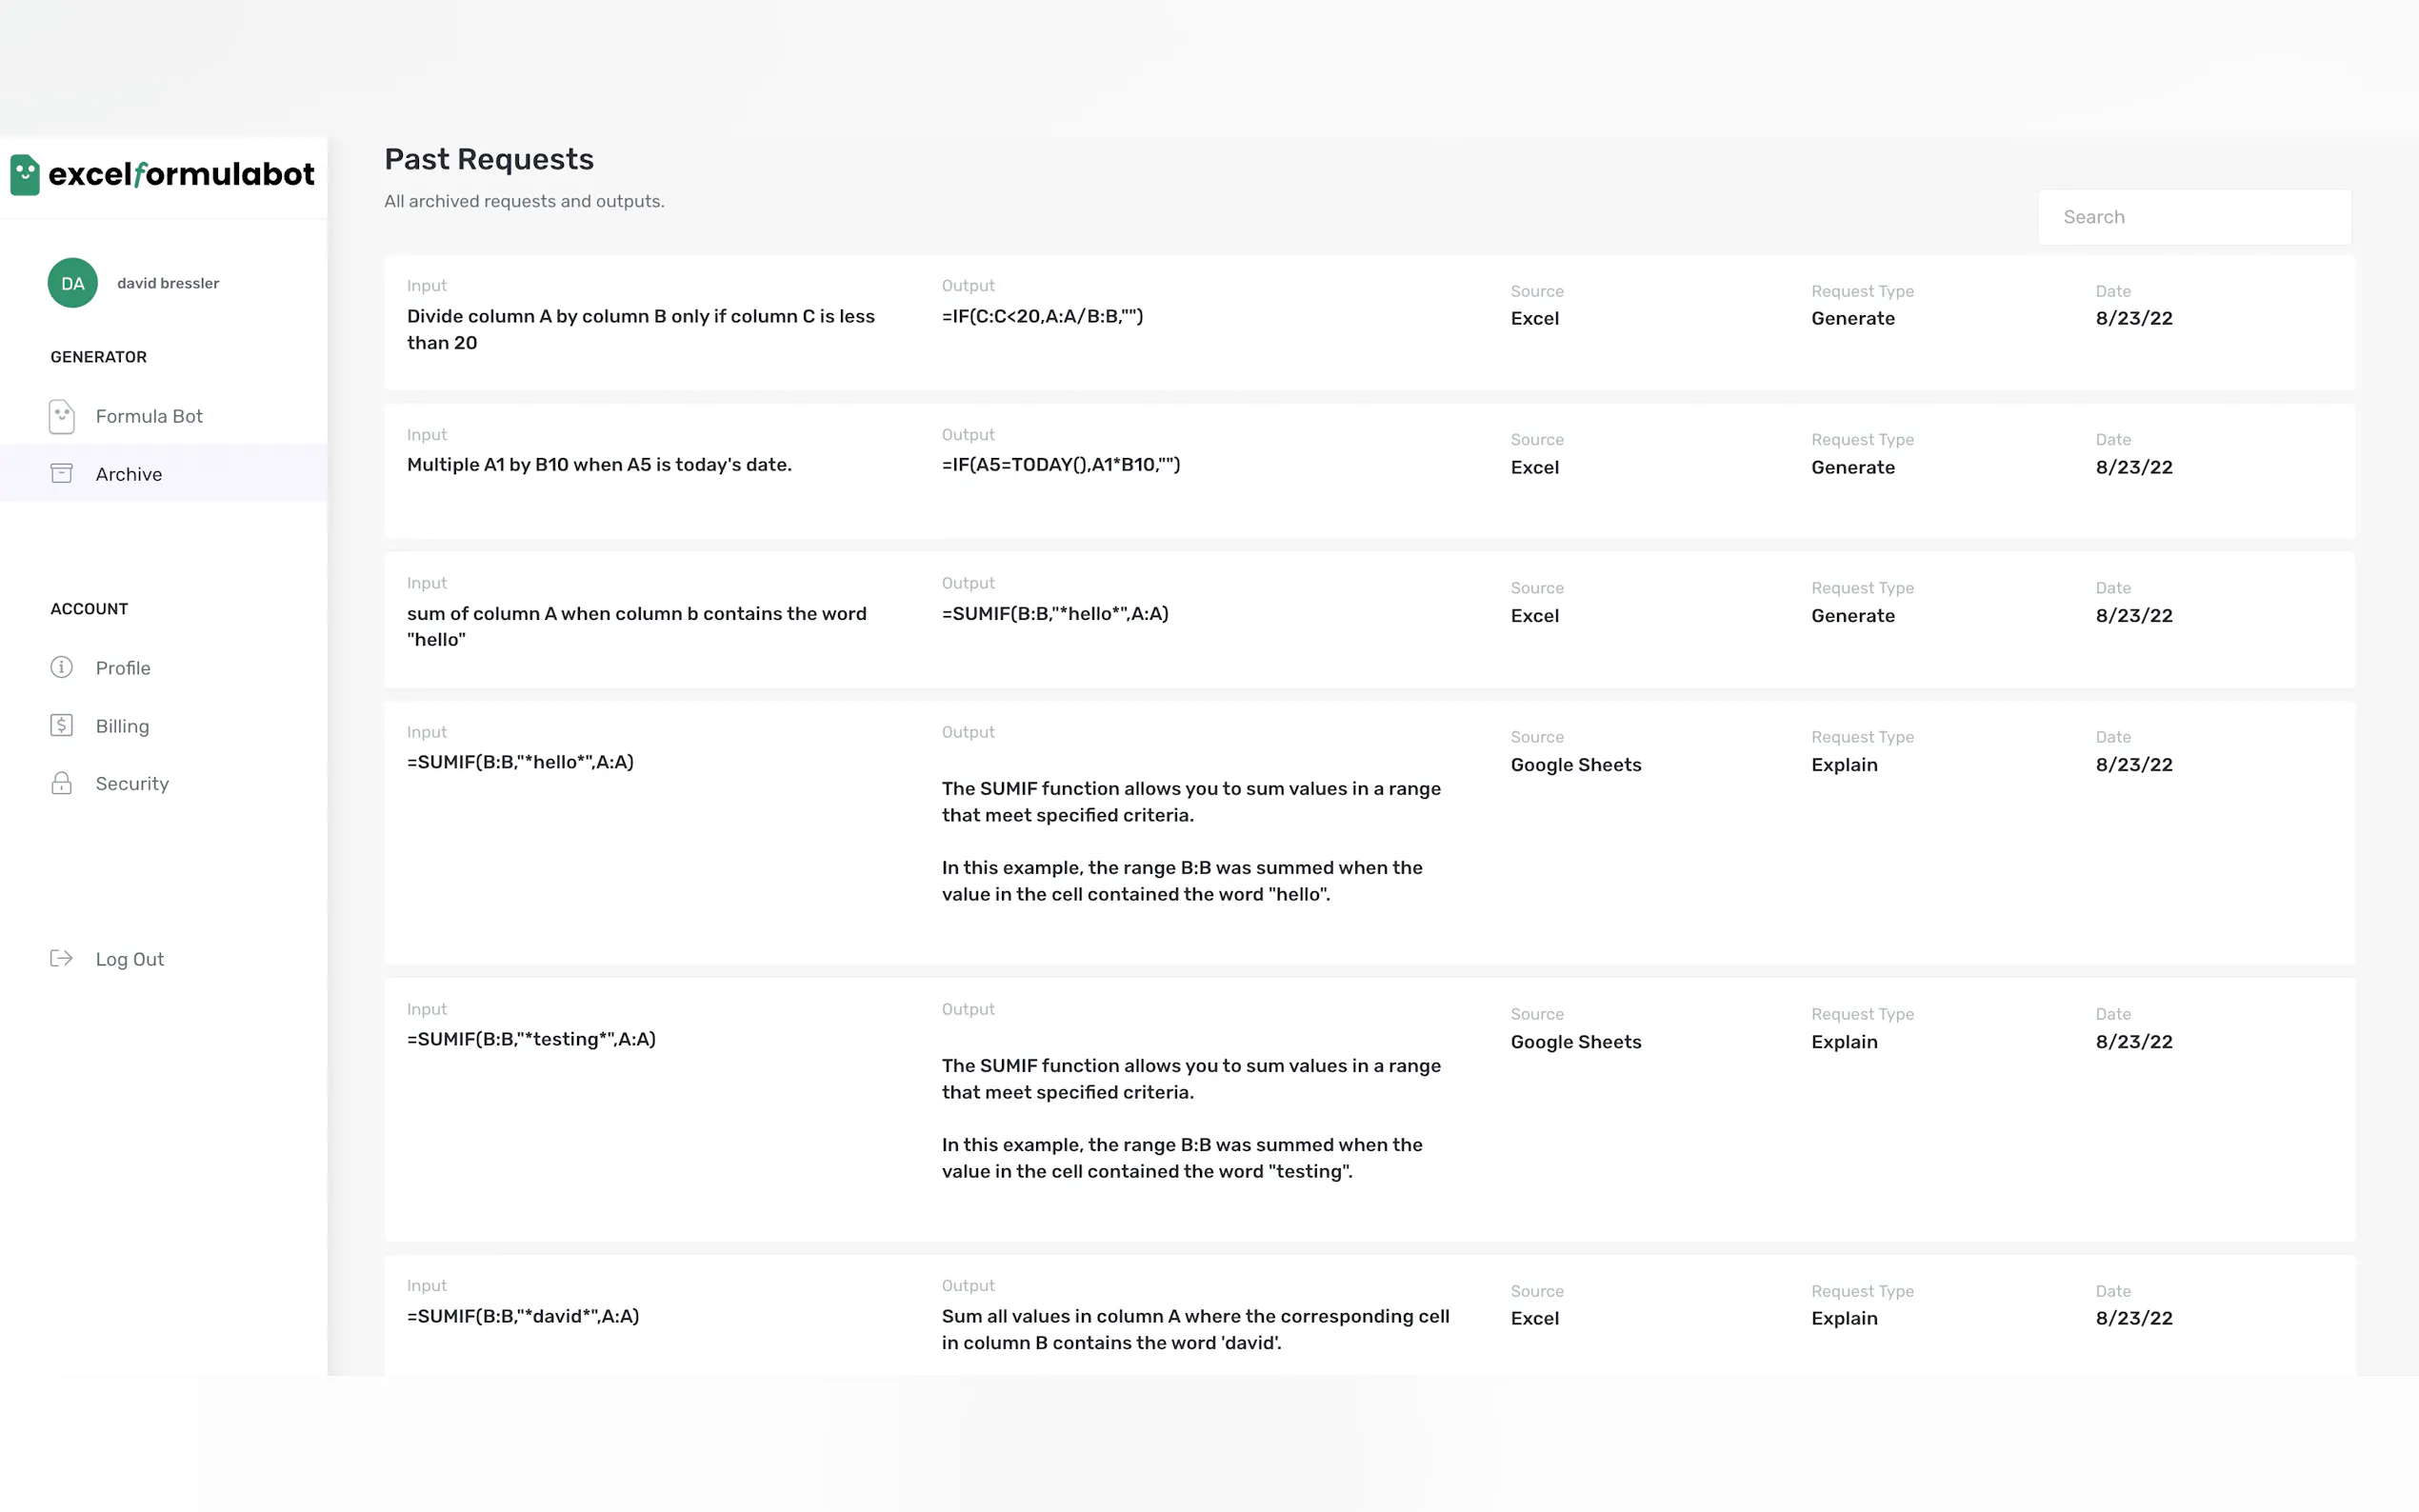Click the =IF(A5=TODAY(),A1*B10,"") output formula
Screen dimensions: 2419x1512
1060,464
